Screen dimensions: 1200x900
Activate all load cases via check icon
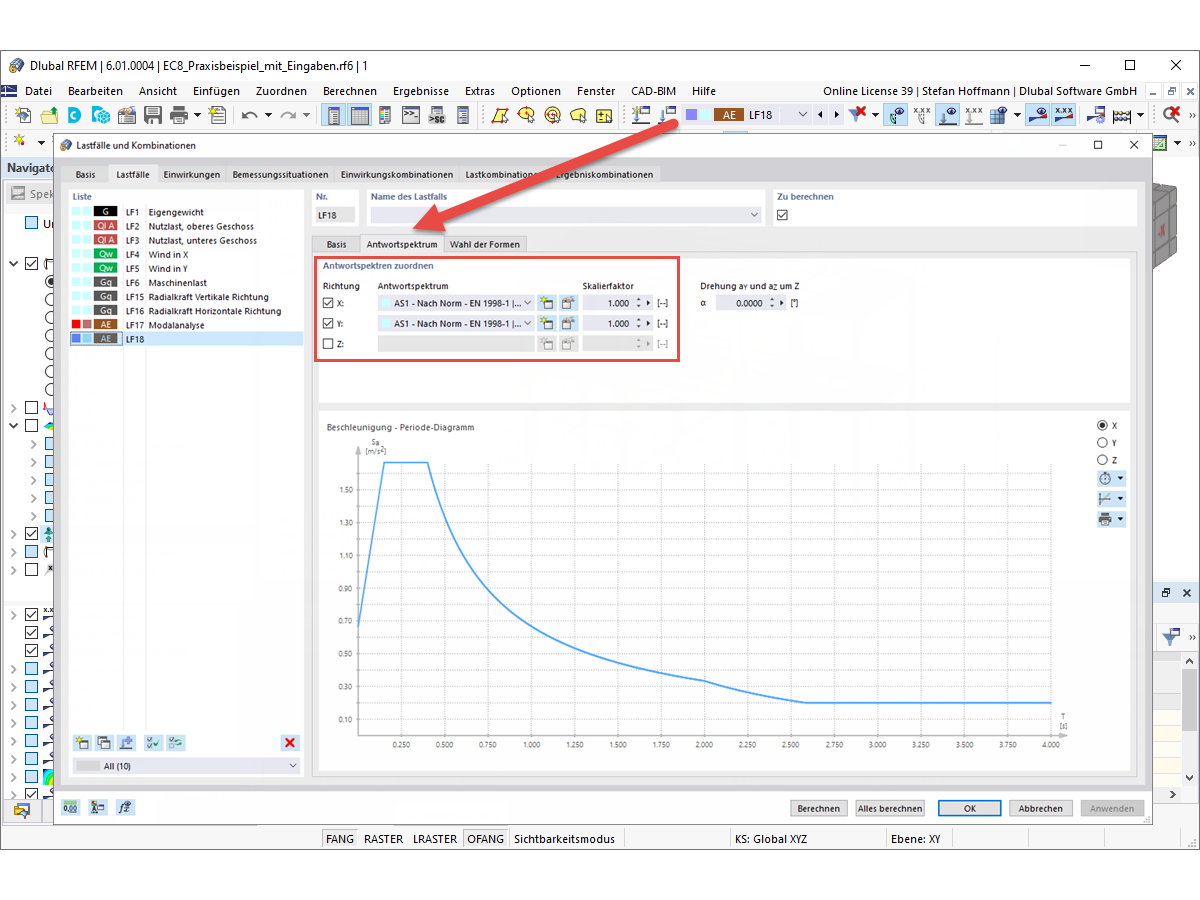tap(152, 742)
